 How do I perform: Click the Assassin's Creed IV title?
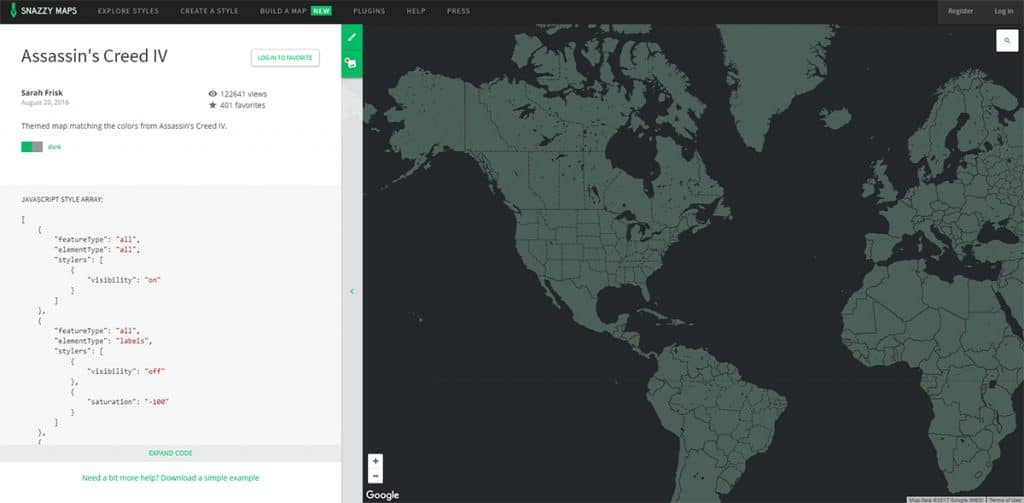pyautogui.click(x=94, y=56)
